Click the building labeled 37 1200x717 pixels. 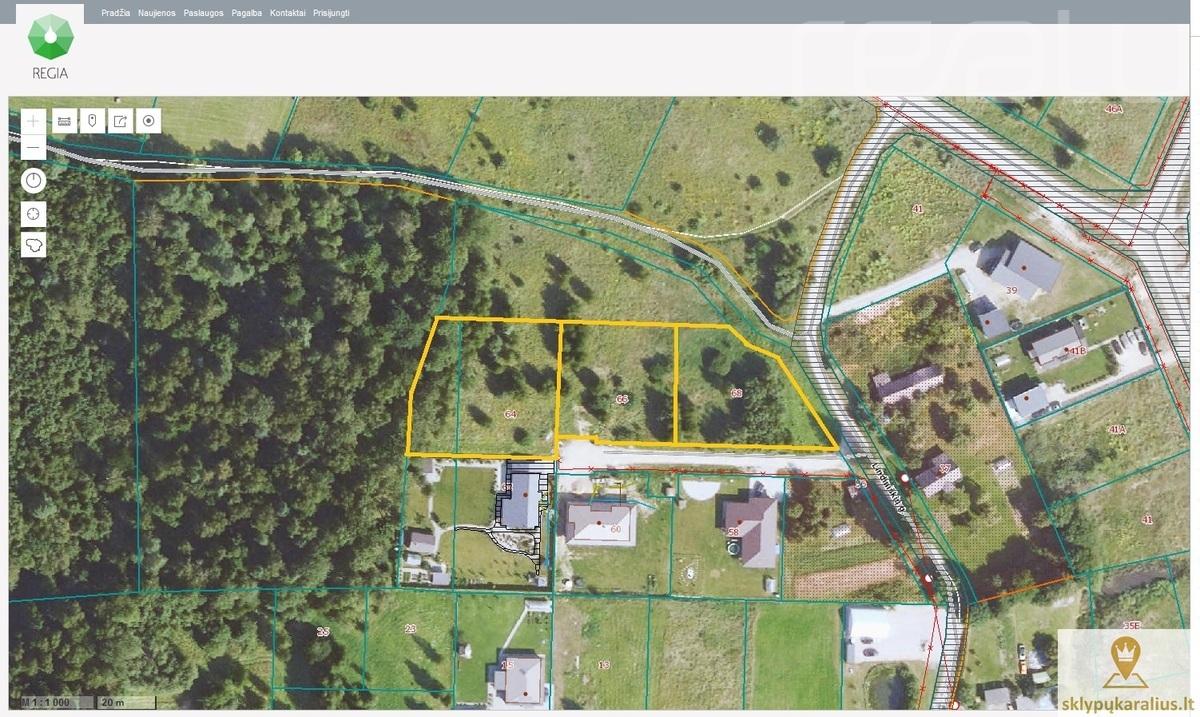pos(938,474)
